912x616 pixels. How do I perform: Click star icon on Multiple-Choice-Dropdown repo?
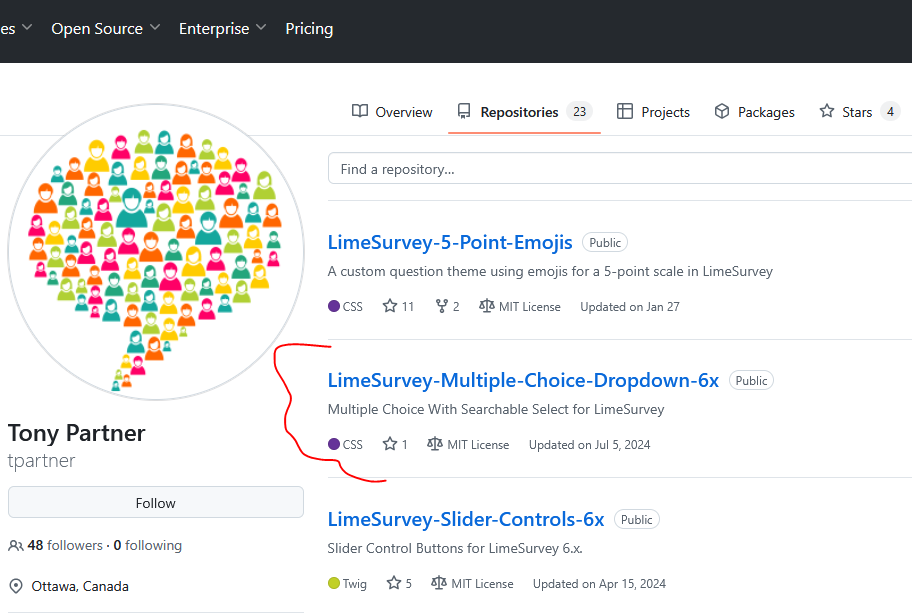pyautogui.click(x=390, y=444)
